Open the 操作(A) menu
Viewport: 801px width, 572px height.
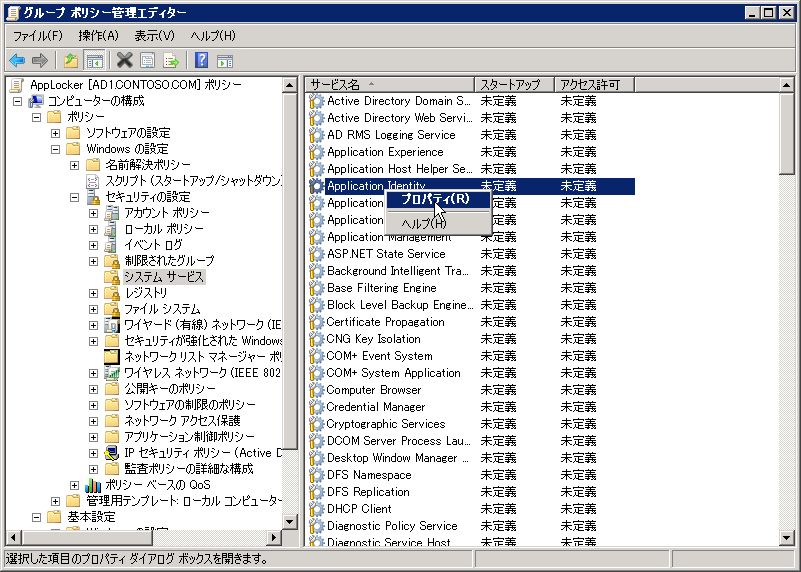coord(98,36)
